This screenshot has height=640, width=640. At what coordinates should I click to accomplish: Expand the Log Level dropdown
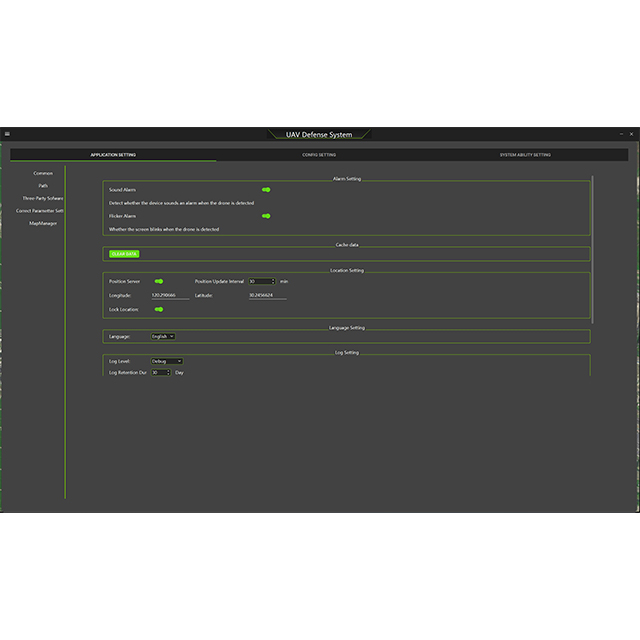point(167,361)
